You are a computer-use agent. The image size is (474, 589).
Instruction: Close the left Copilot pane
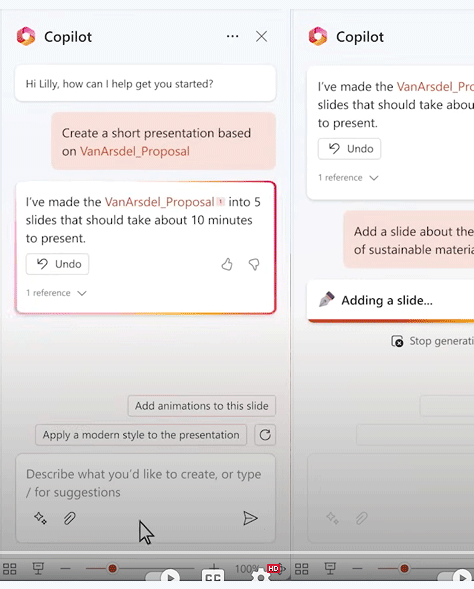[261, 36]
